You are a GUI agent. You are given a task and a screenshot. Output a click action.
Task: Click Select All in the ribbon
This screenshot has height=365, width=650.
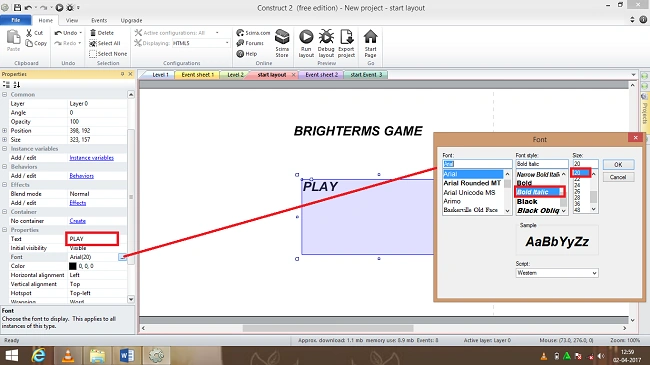pos(105,43)
